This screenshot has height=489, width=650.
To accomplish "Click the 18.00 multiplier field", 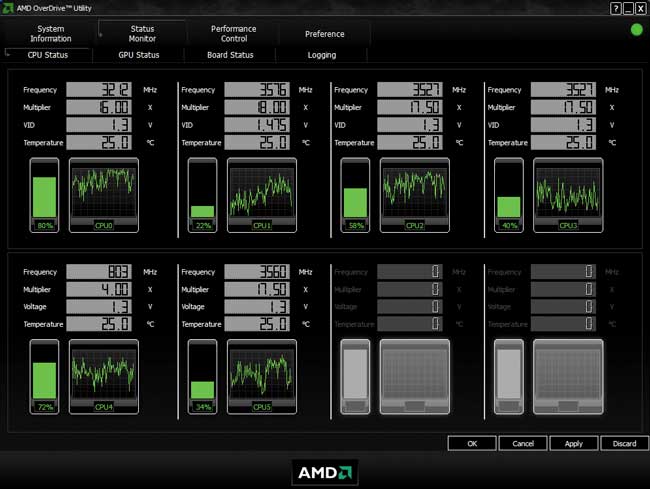I will point(257,107).
